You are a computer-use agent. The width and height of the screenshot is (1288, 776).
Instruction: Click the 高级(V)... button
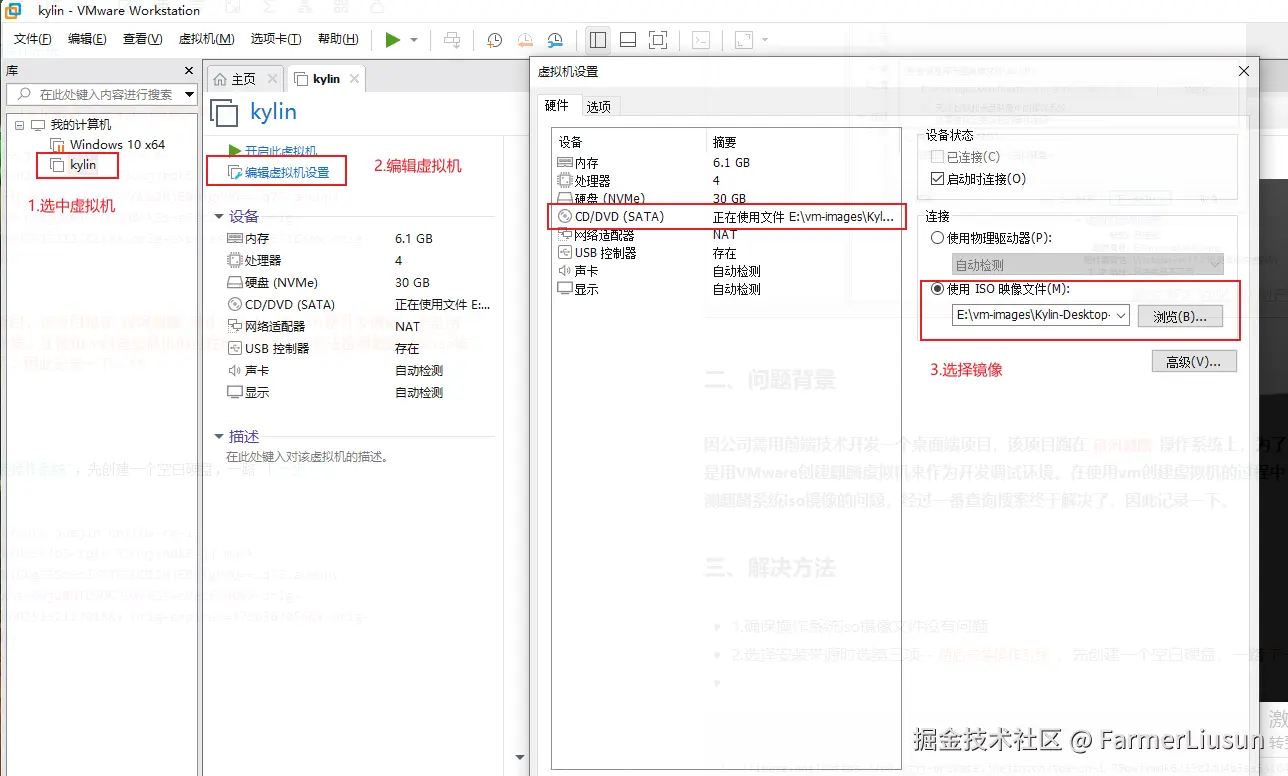[x=1194, y=361]
